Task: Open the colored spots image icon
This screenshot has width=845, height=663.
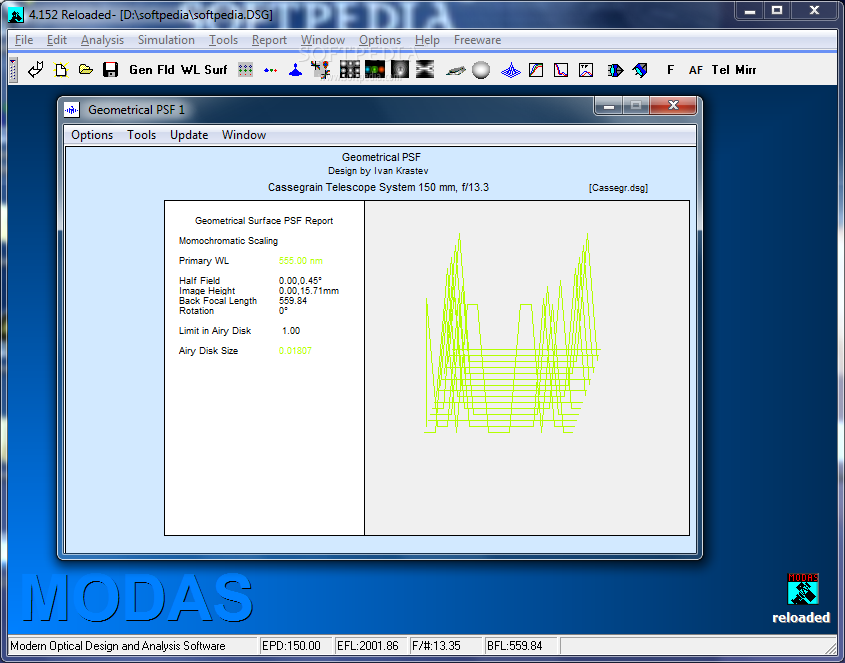Action: [x=375, y=70]
